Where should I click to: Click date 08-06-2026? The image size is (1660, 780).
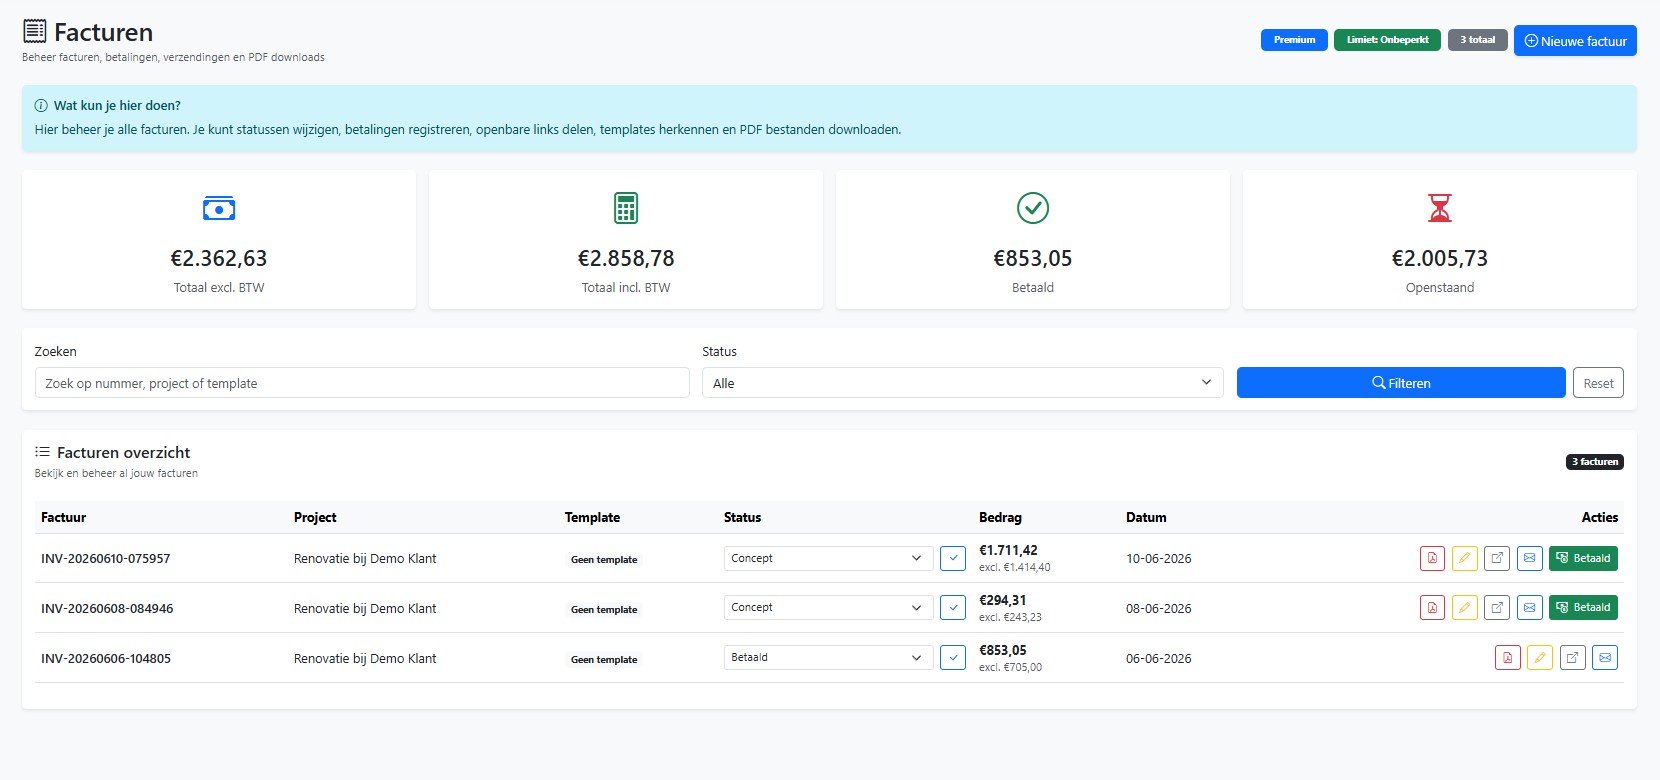point(1159,608)
